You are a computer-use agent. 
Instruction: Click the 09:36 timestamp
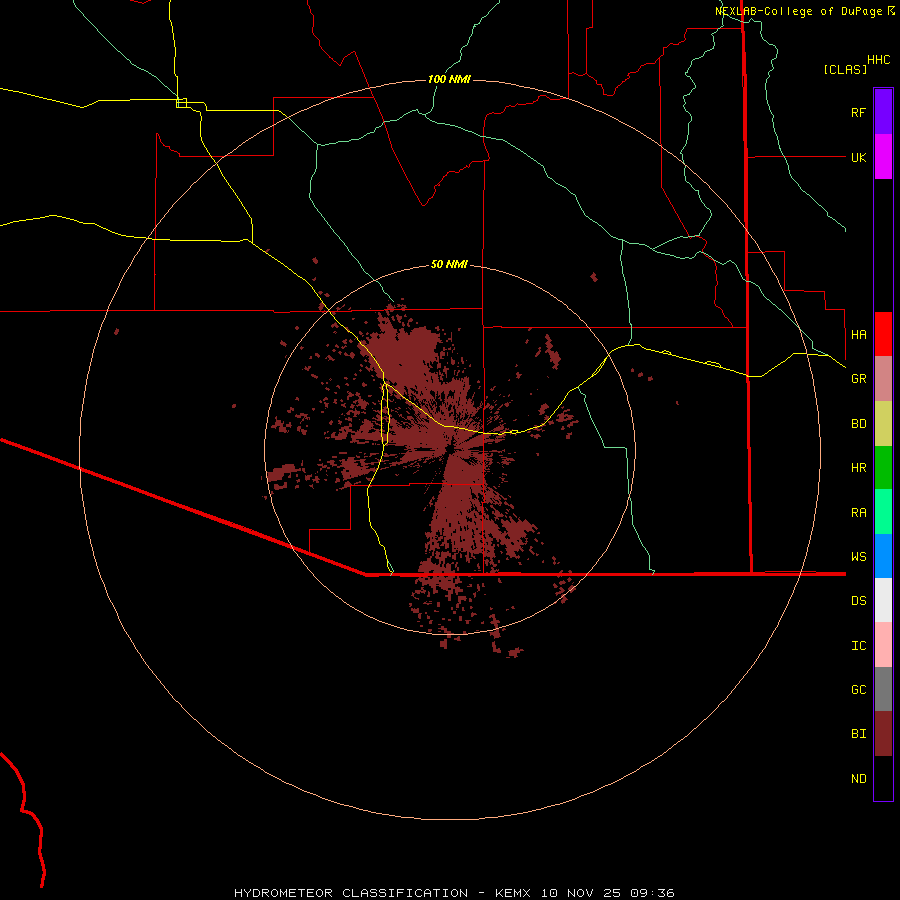(x=652, y=893)
